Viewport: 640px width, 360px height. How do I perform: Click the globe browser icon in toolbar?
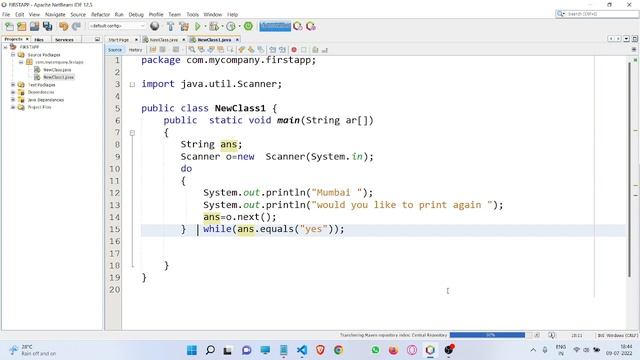[155, 27]
